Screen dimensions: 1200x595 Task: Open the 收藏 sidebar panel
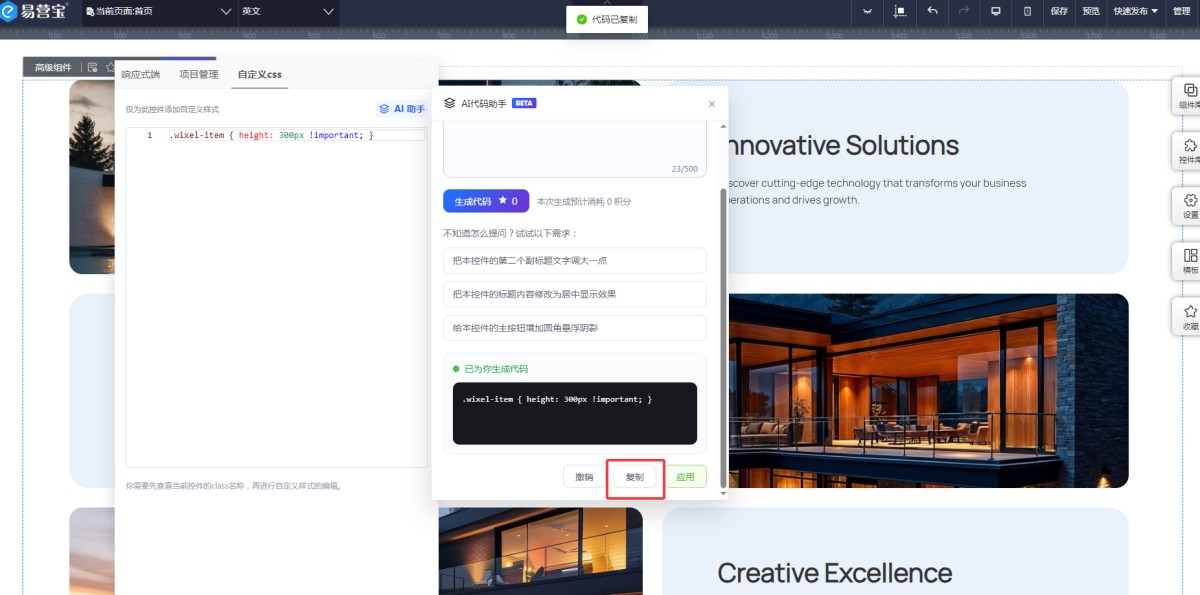point(1189,317)
